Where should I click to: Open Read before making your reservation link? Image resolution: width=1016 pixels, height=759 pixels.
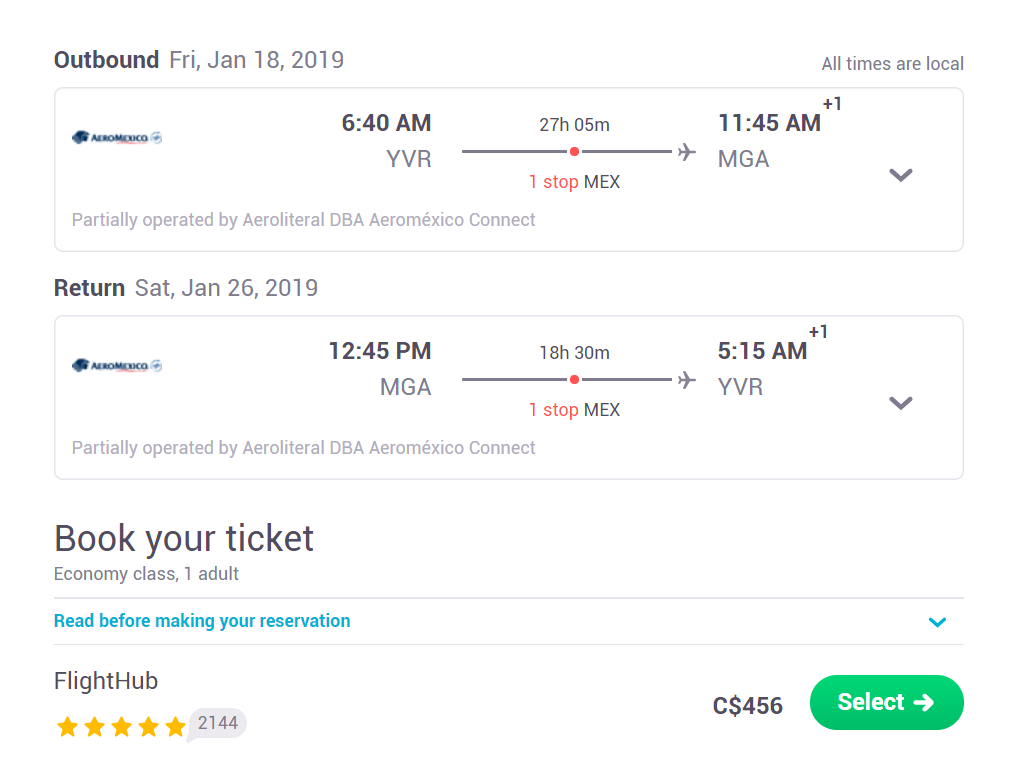(x=202, y=621)
